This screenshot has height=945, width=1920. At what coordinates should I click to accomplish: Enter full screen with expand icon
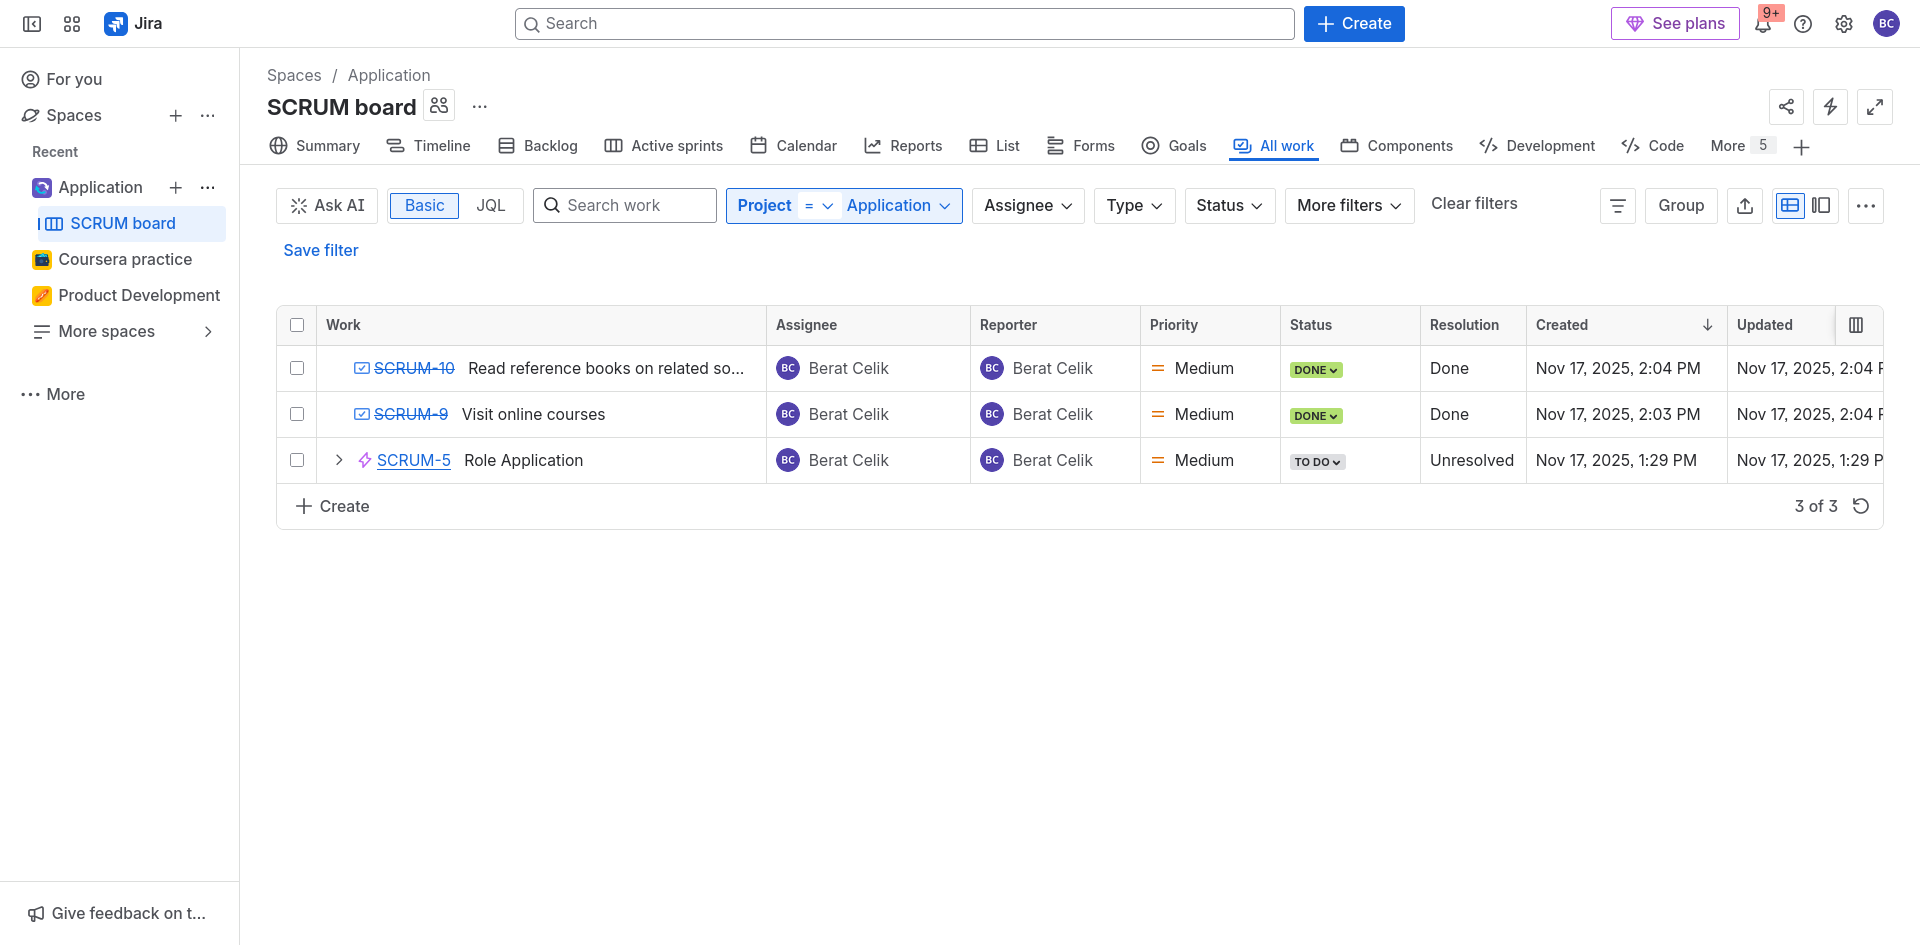coord(1874,106)
